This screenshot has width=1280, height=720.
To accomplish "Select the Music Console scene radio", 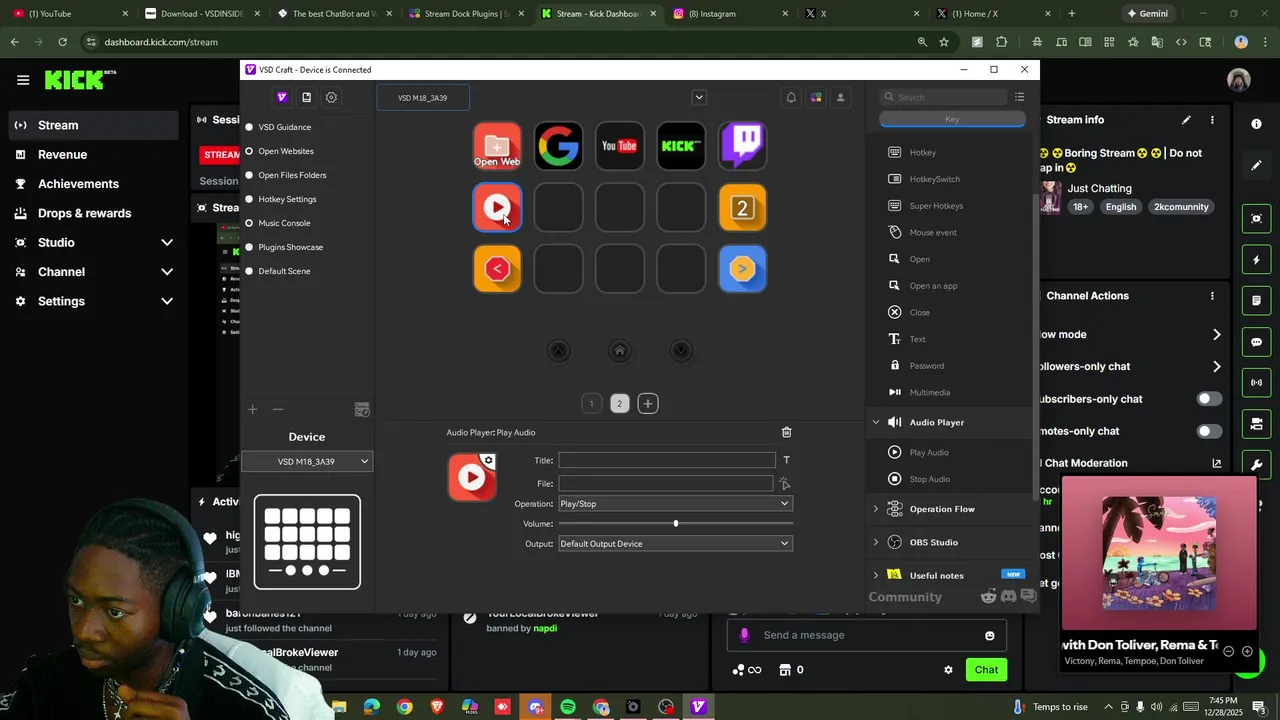I will [x=249, y=223].
